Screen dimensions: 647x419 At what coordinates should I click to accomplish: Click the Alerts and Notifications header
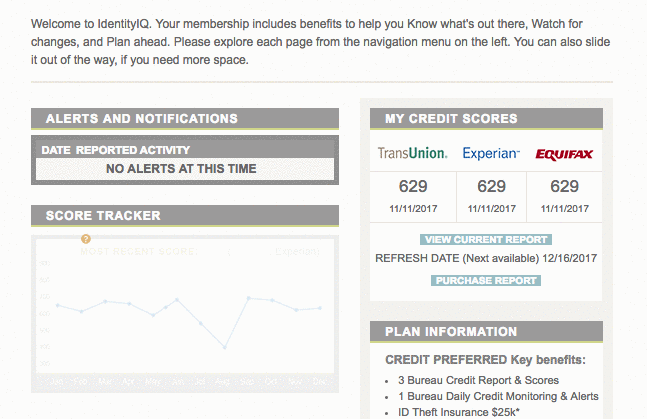click(x=185, y=119)
